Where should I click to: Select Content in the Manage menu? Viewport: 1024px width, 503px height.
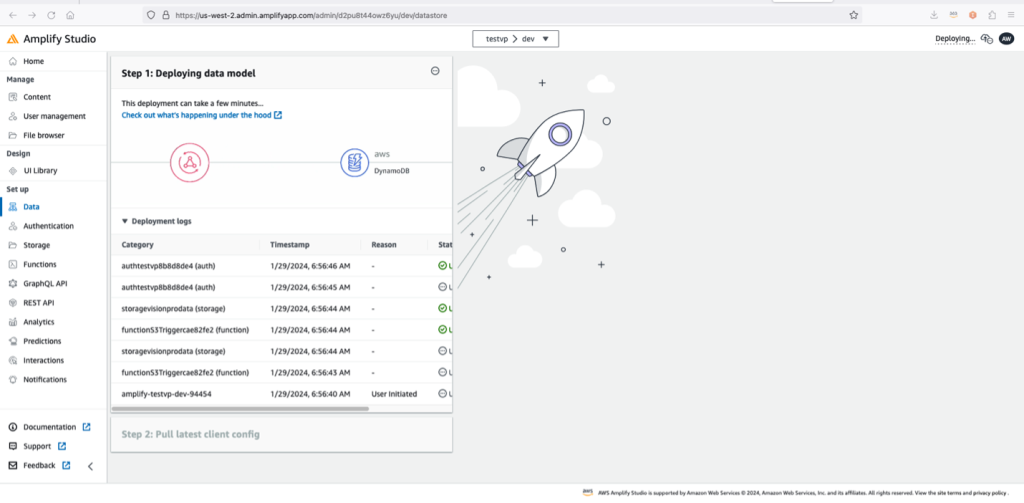(x=37, y=97)
